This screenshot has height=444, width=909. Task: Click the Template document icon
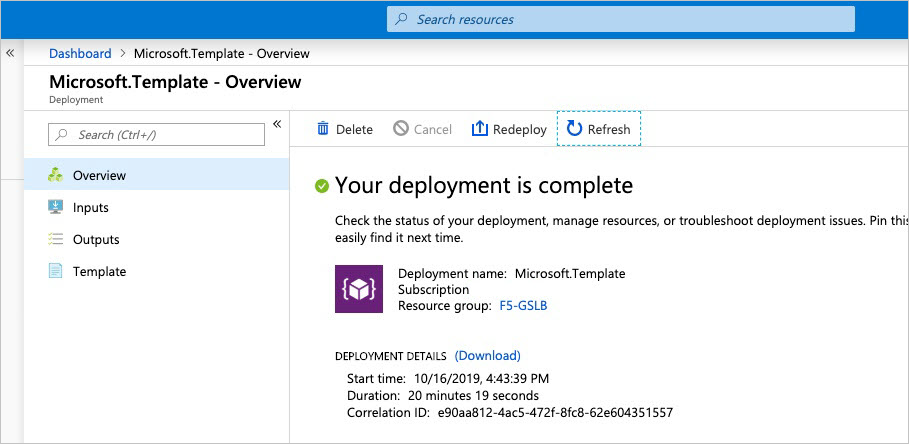point(56,271)
